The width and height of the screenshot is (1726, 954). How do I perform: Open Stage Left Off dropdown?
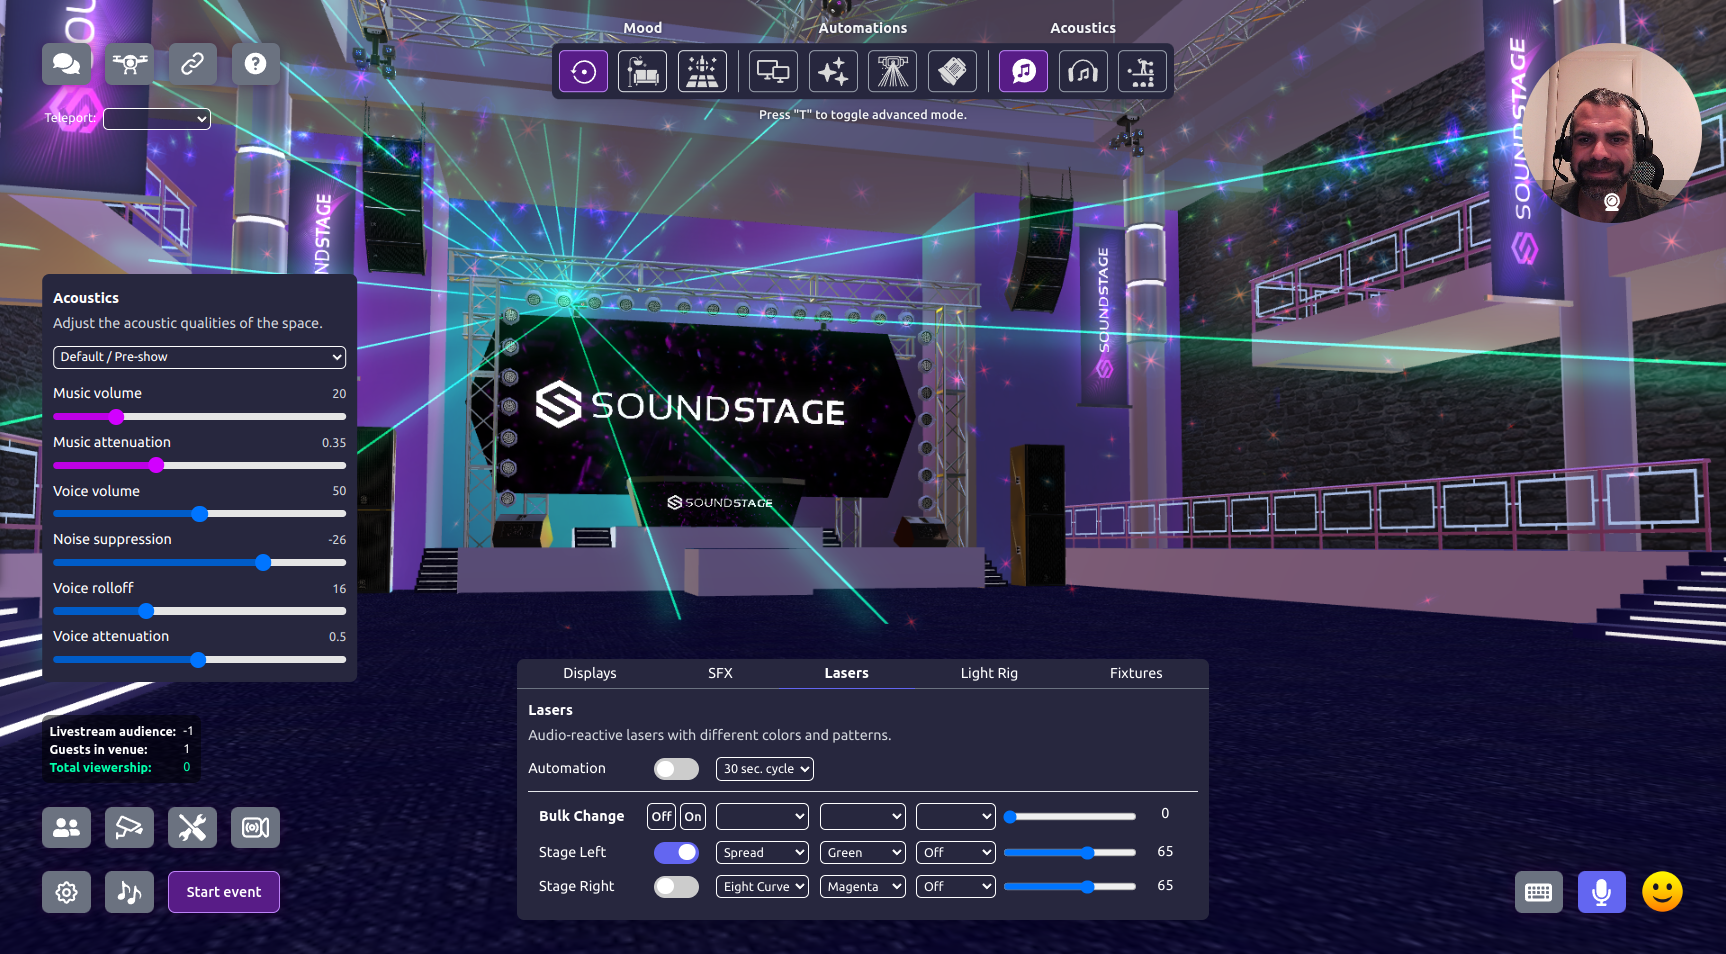coord(956,853)
